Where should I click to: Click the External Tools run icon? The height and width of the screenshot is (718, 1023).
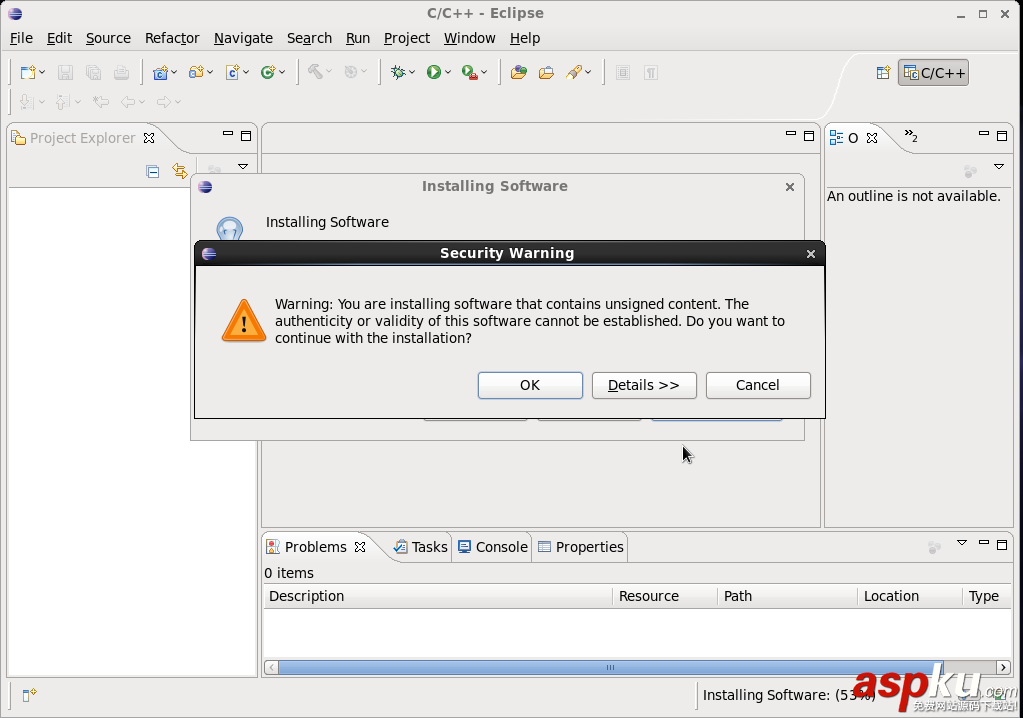click(469, 72)
